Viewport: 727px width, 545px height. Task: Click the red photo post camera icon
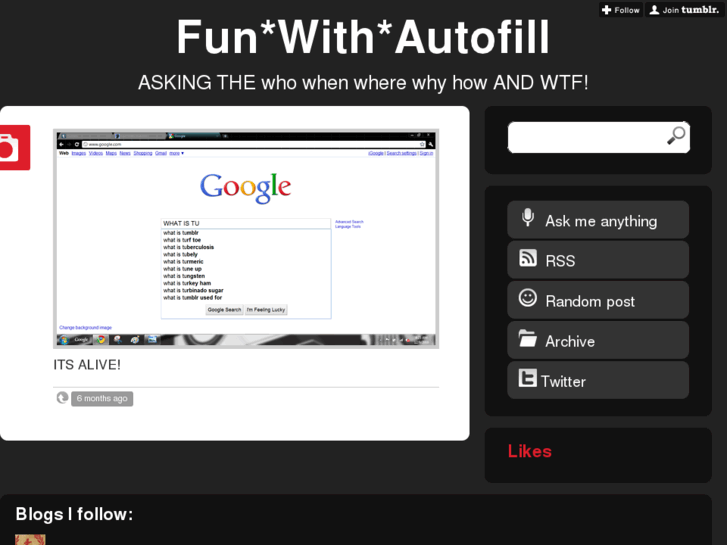coord(14,147)
